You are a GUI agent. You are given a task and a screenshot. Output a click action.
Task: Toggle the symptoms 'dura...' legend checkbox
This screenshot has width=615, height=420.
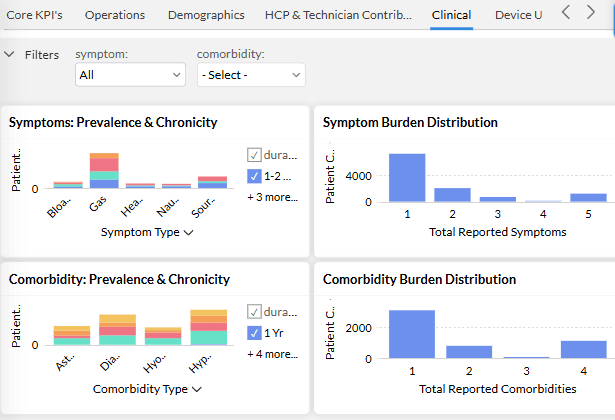point(254,155)
